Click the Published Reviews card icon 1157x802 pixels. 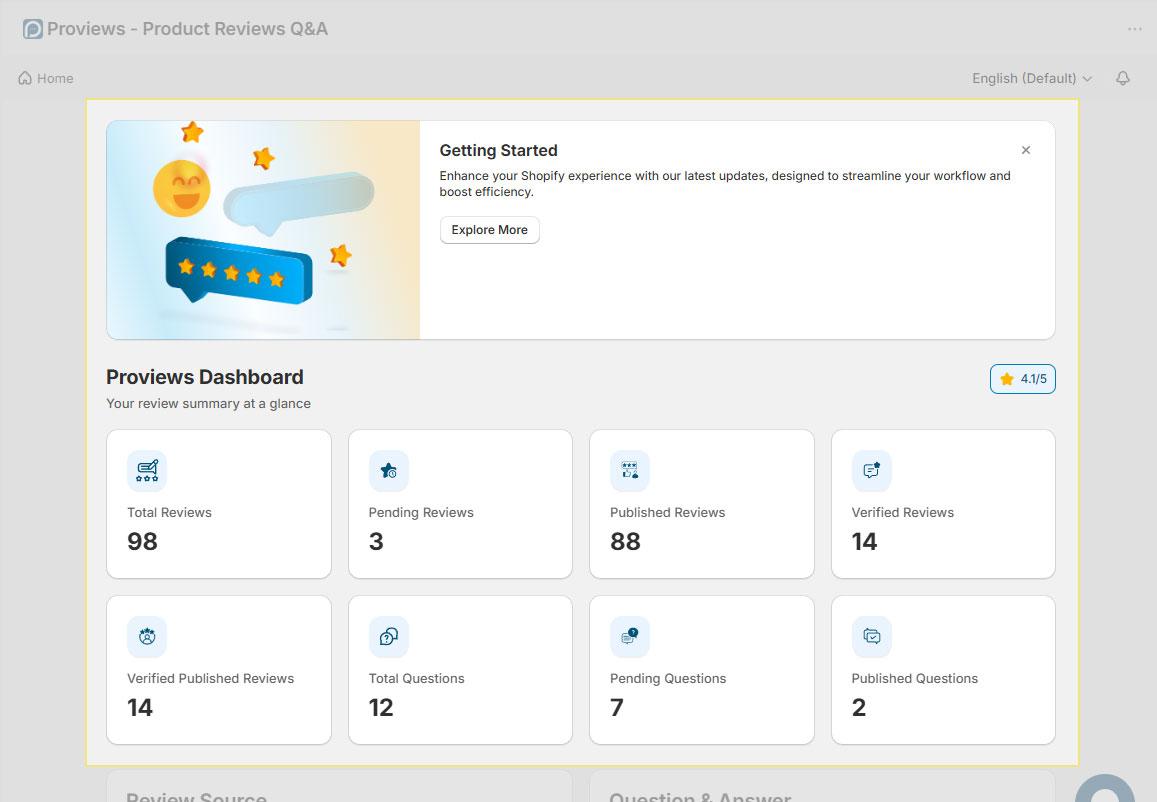pyautogui.click(x=629, y=471)
